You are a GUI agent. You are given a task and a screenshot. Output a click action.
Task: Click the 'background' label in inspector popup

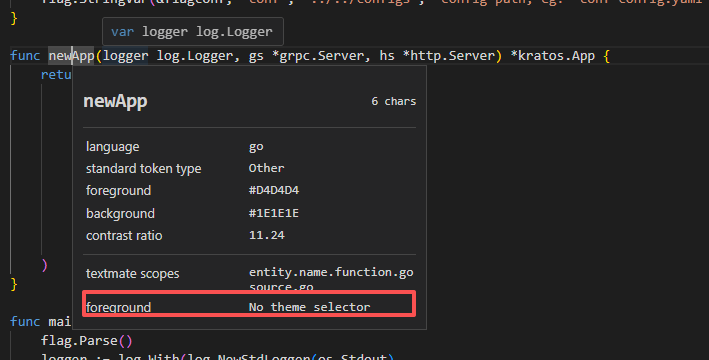(120, 213)
